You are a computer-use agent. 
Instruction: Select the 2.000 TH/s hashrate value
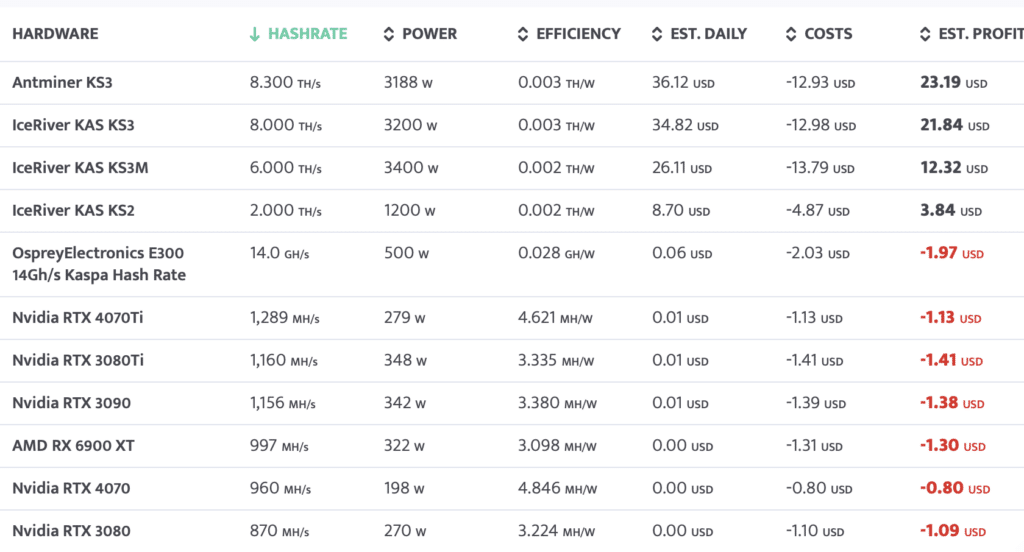click(286, 210)
